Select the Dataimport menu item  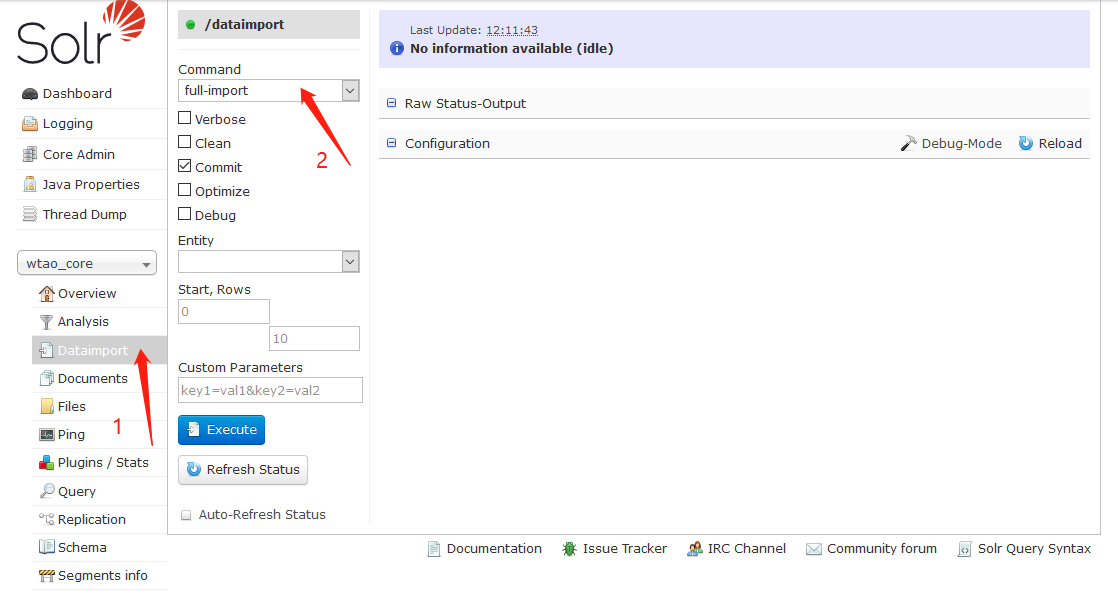point(100,350)
